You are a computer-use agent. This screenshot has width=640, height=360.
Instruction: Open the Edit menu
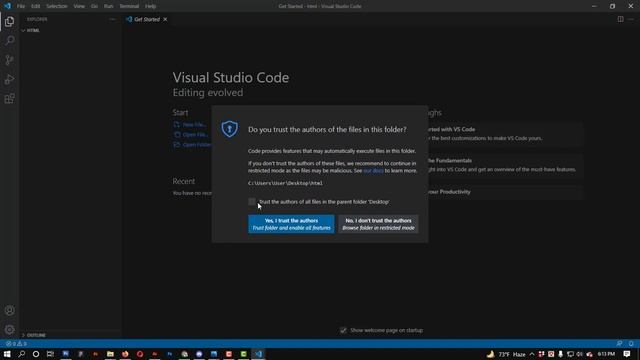(36, 6)
